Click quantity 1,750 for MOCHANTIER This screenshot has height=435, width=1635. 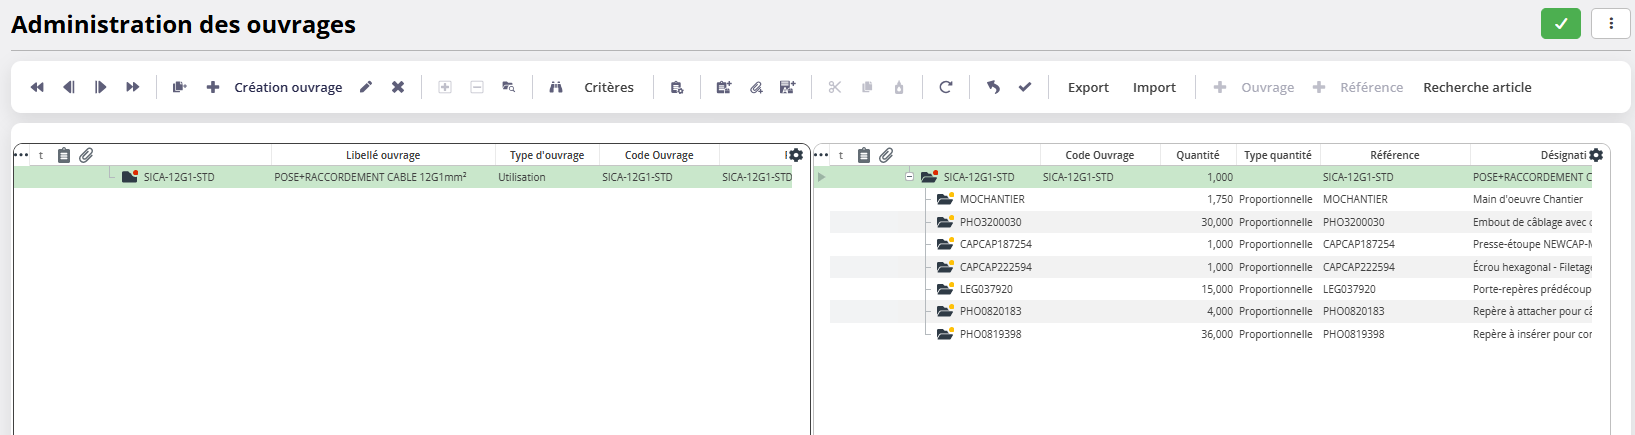(1220, 199)
